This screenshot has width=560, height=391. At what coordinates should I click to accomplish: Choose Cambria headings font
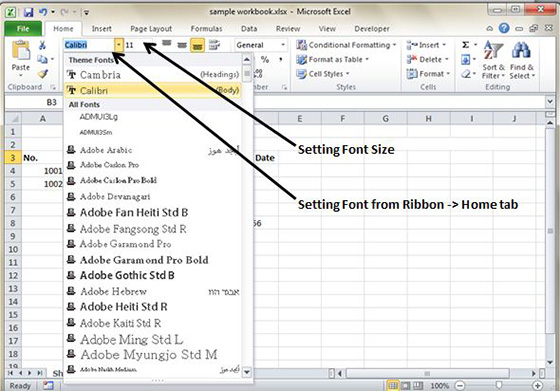[x=152, y=75]
